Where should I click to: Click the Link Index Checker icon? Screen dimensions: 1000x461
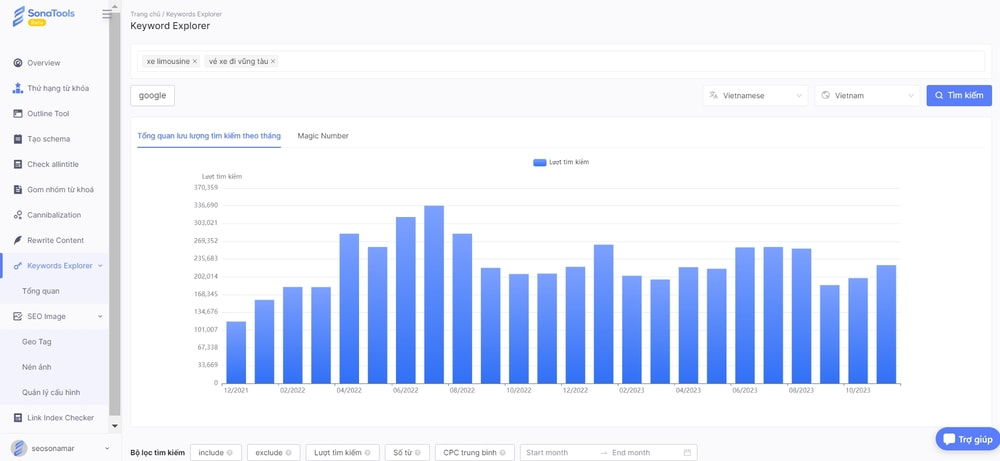[18, 418]
